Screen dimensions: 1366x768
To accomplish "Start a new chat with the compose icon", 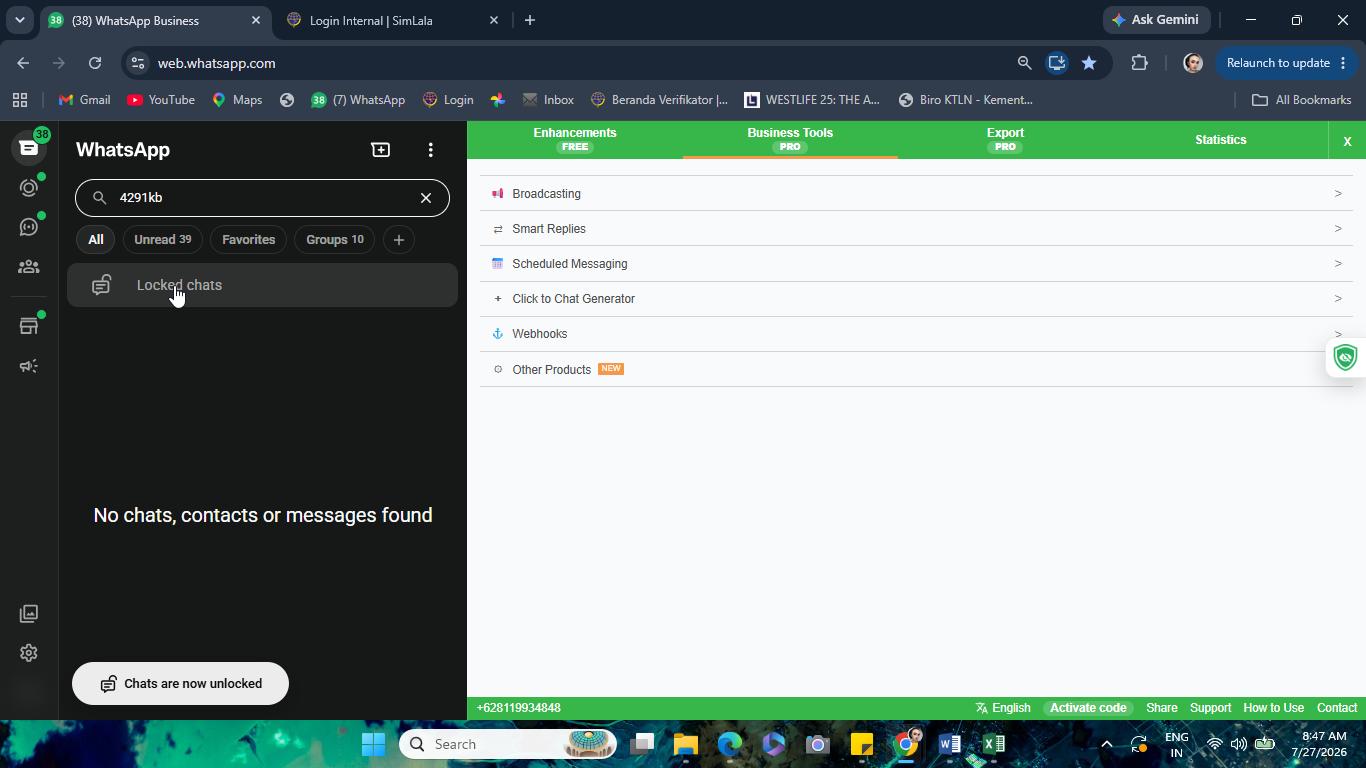I will click(380, 149).
